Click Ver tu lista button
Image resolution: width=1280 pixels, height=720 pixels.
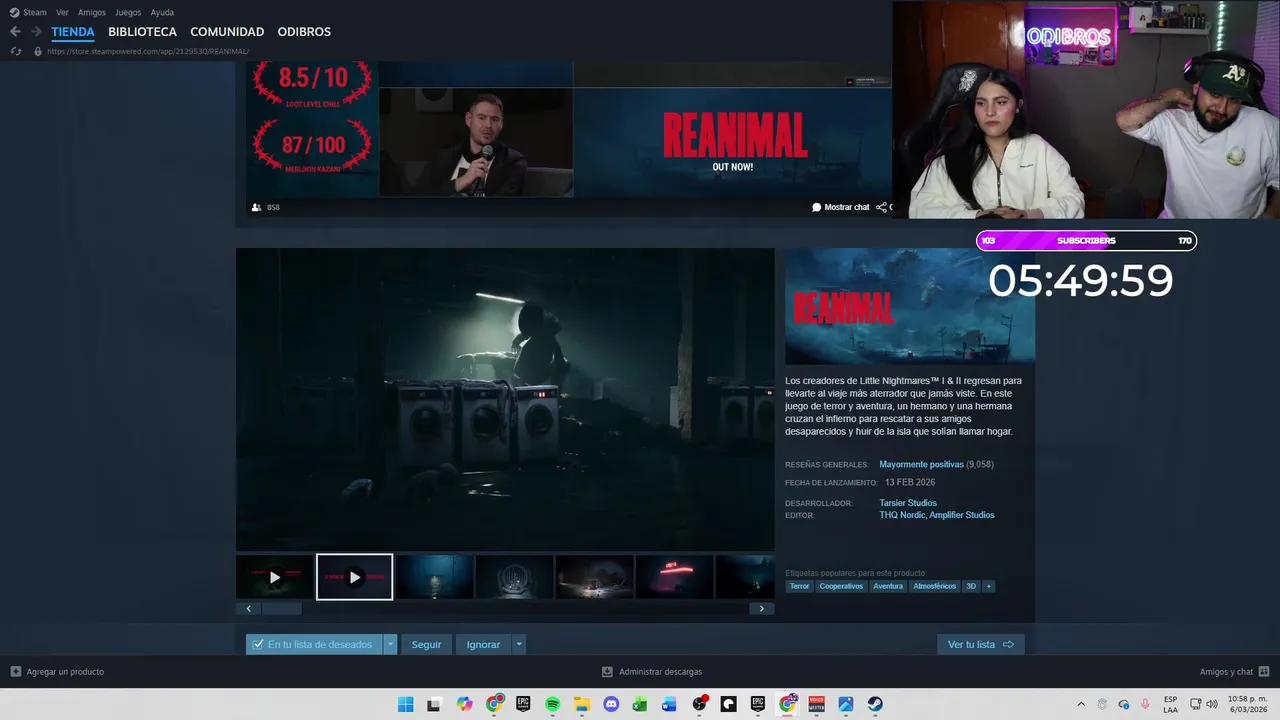point(980,644)
